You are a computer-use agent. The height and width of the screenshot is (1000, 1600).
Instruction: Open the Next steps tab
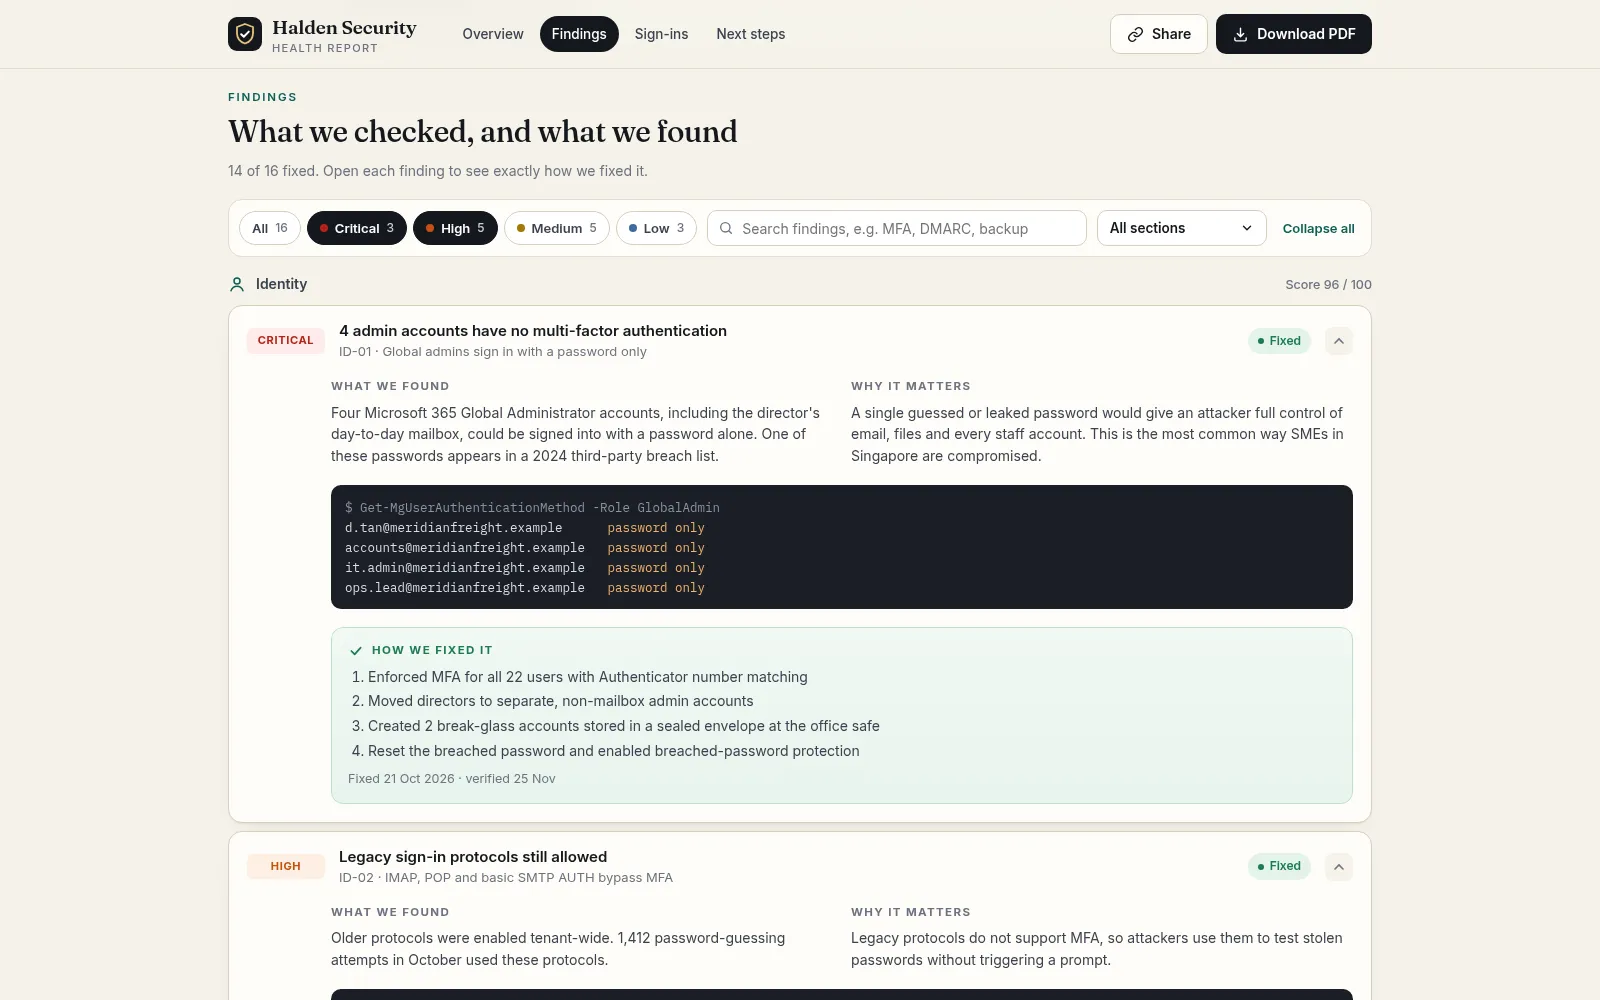coord(751,34)
